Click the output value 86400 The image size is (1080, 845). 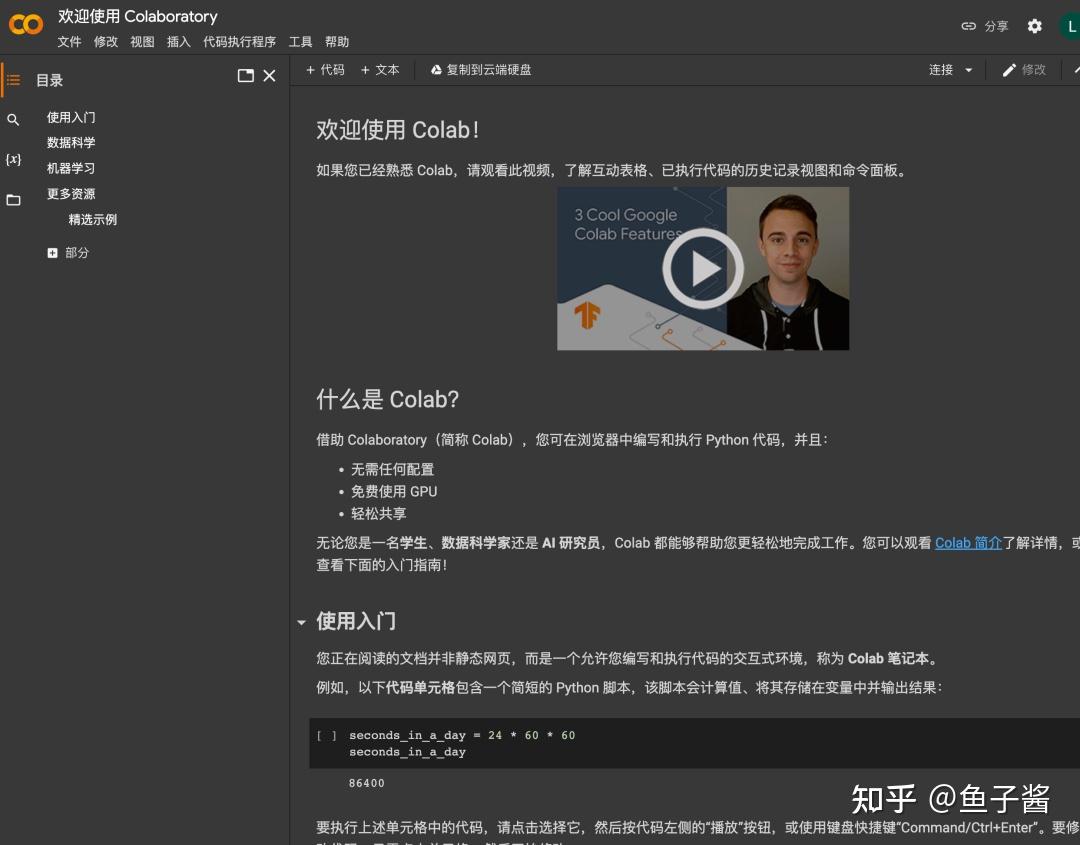[x=366, y=783]
